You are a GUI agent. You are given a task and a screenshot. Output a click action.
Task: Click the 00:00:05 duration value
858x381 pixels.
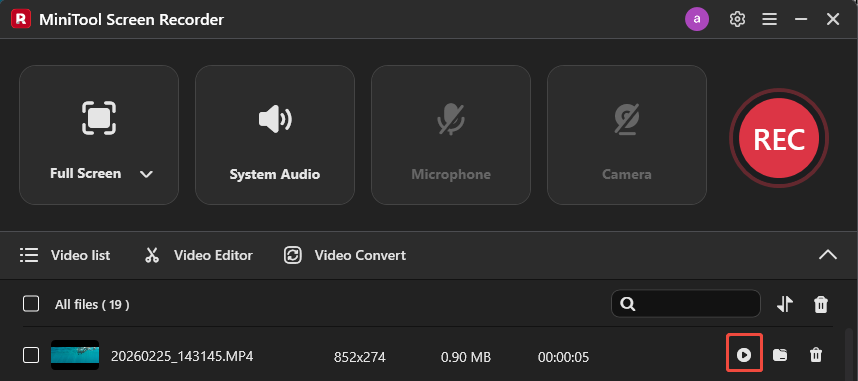coord(564,357)
